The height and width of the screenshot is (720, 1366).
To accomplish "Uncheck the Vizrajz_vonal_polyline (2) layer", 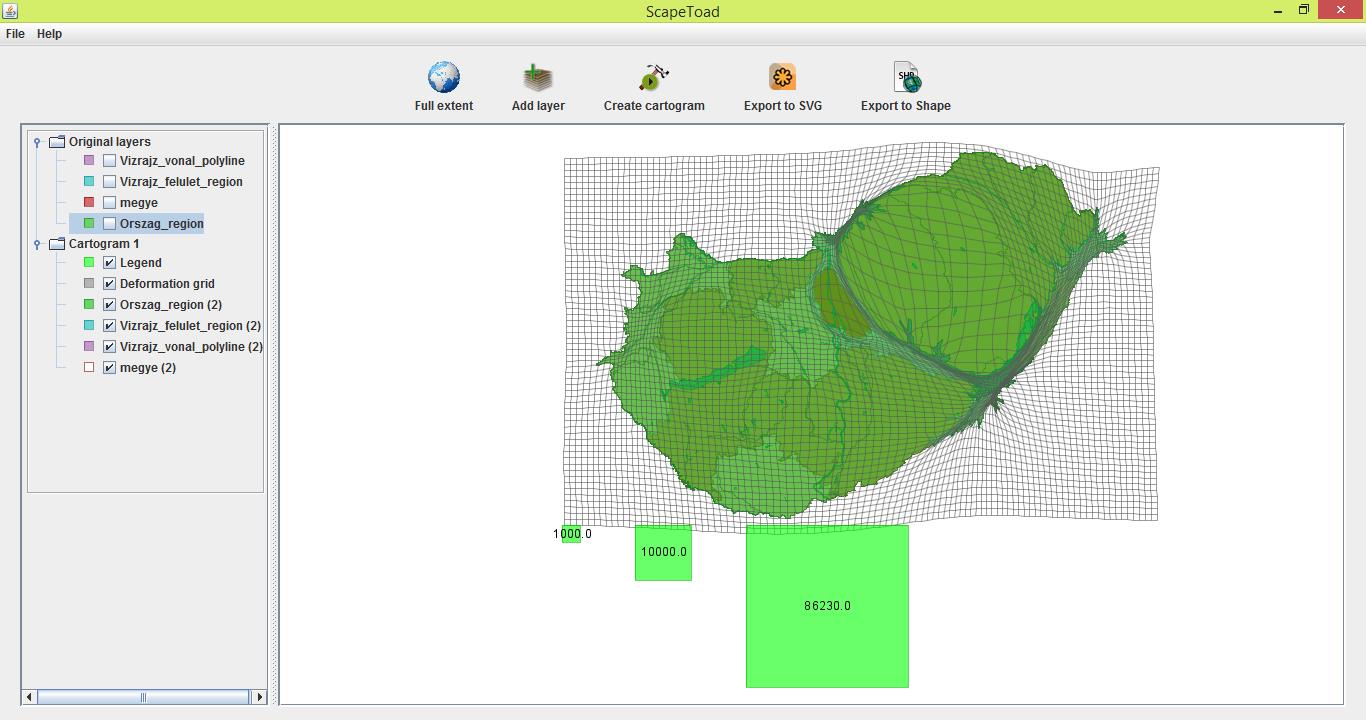I will pyautogui.click(x=110, y=347).
